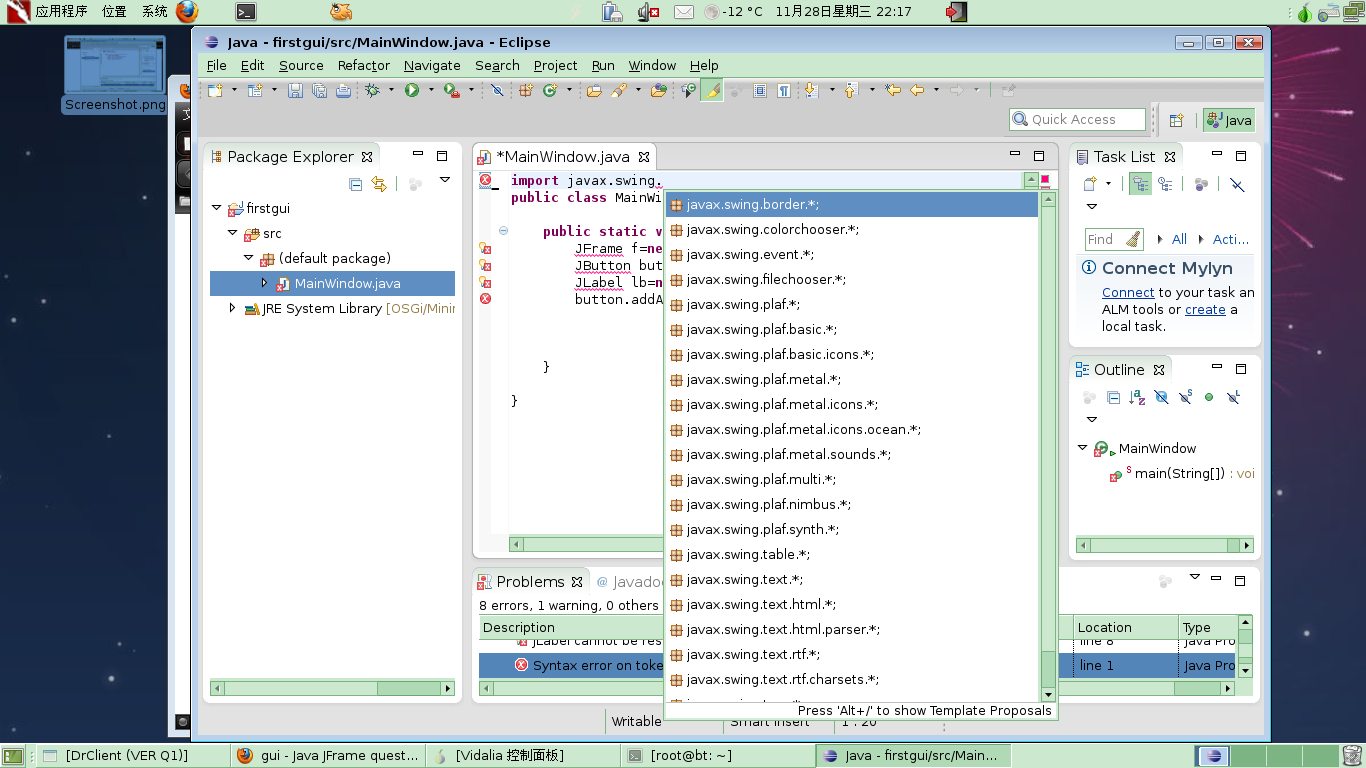Viewport: 1366px width, 768px height.
Task: Click the Find field in Task List
Action: pos(1114,239)
